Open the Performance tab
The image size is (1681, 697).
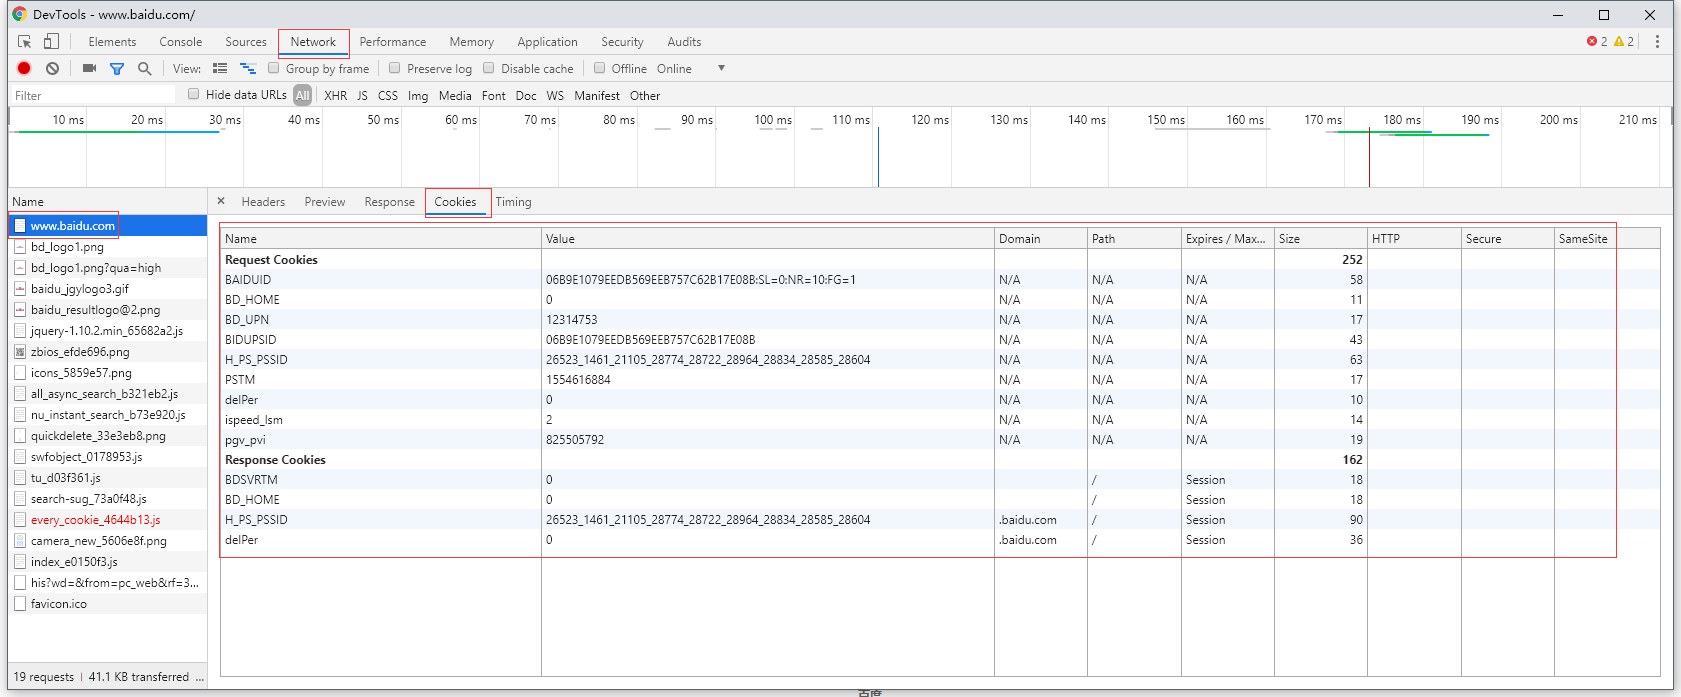(393, 42)
